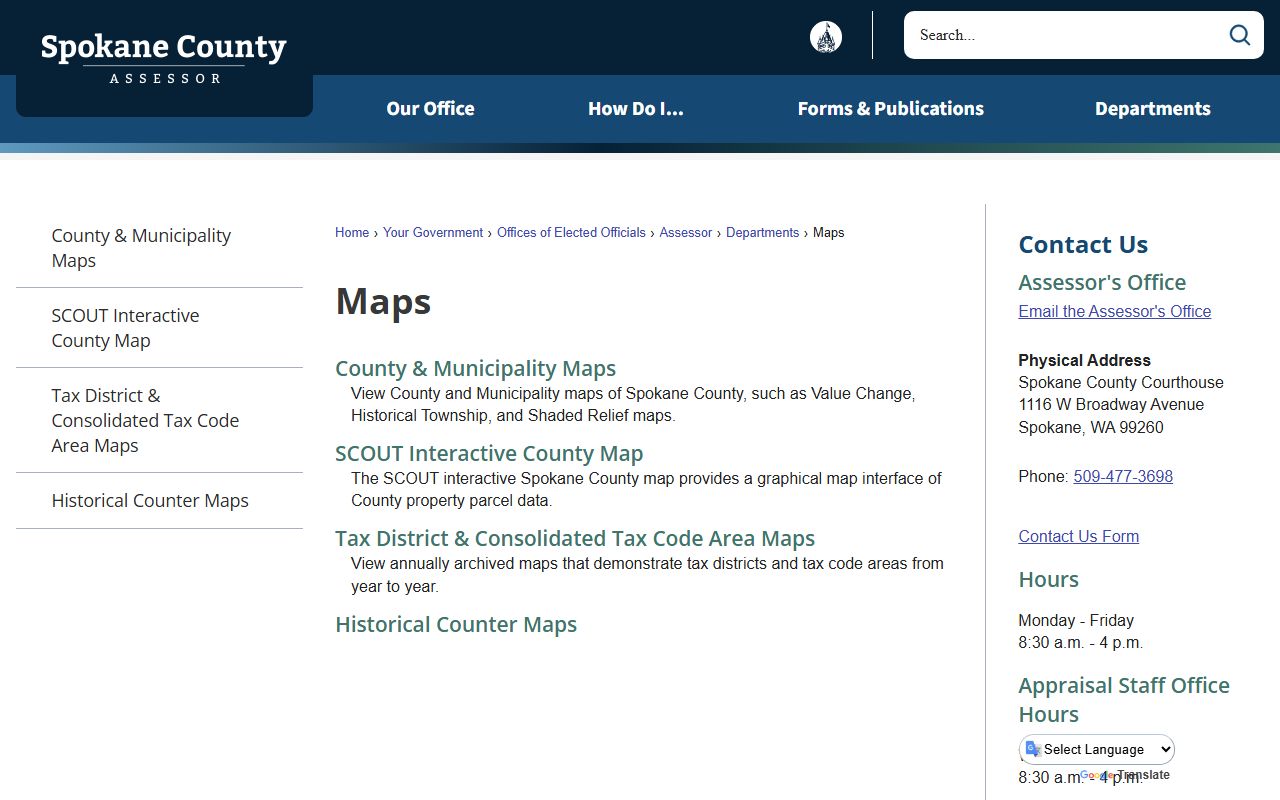Click the Physical Address label
Screen dimensions: 1280x800
tap(1085, 360)
